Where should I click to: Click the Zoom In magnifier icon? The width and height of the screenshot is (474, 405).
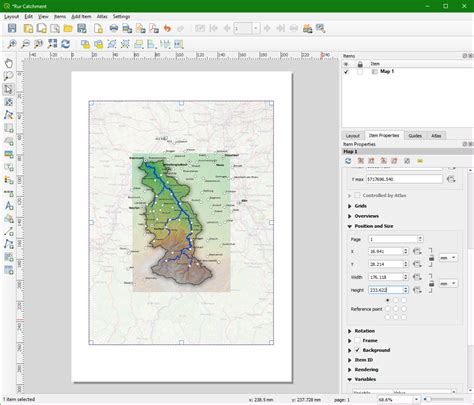12,44
